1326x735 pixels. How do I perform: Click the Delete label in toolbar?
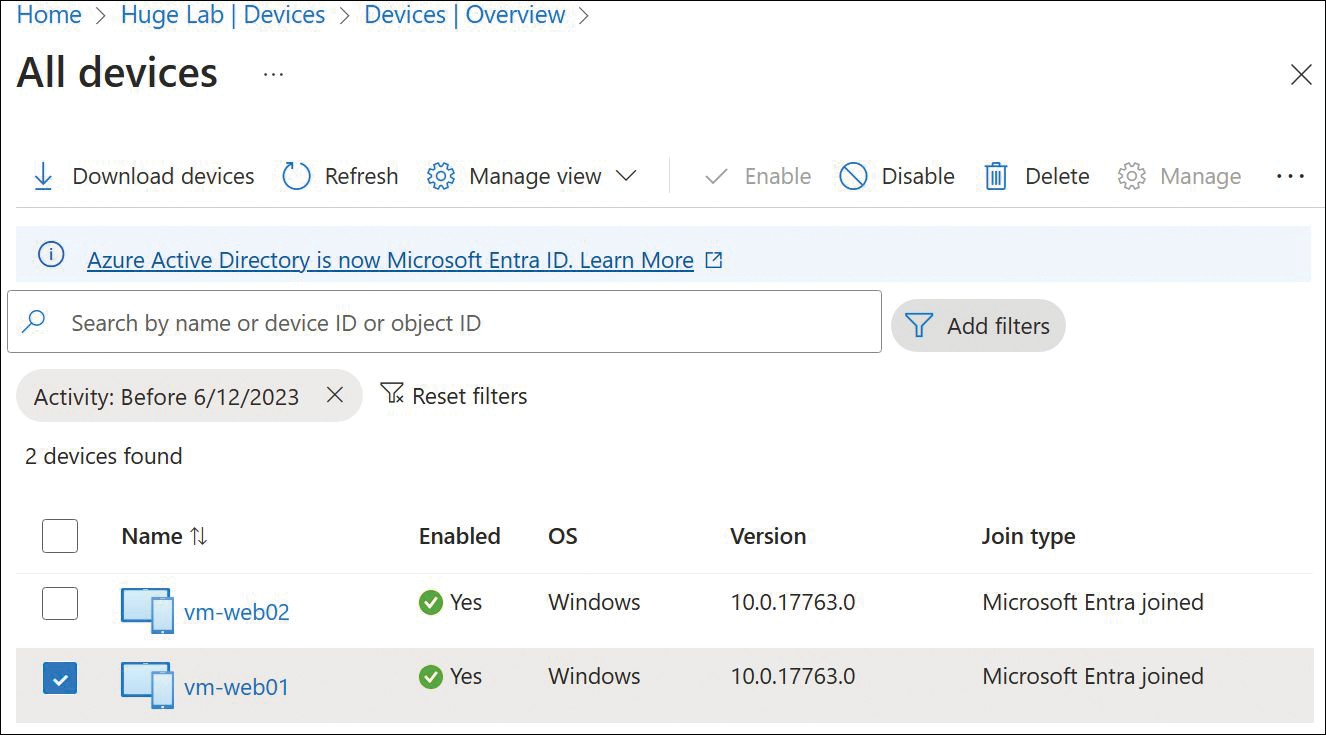(1057, 176)
